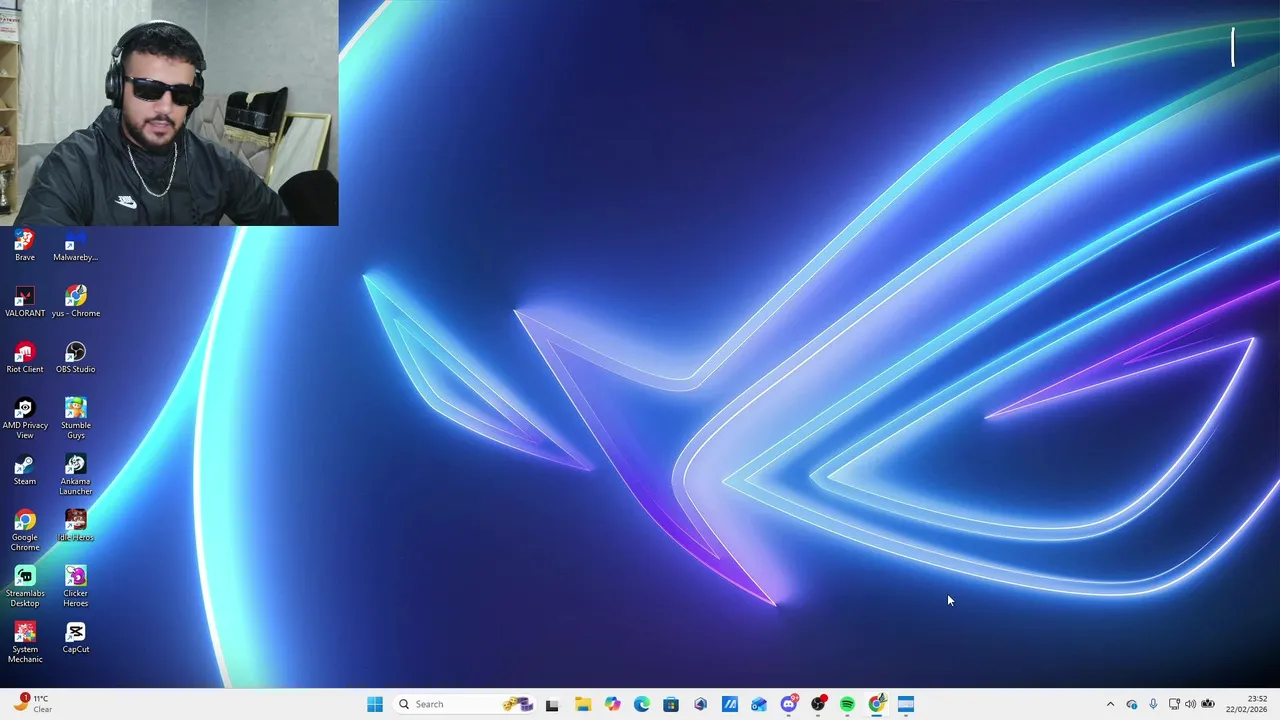1280x720 pixels.
Task: Switch to Discord in the taskbar
Action: pos(789,704)
